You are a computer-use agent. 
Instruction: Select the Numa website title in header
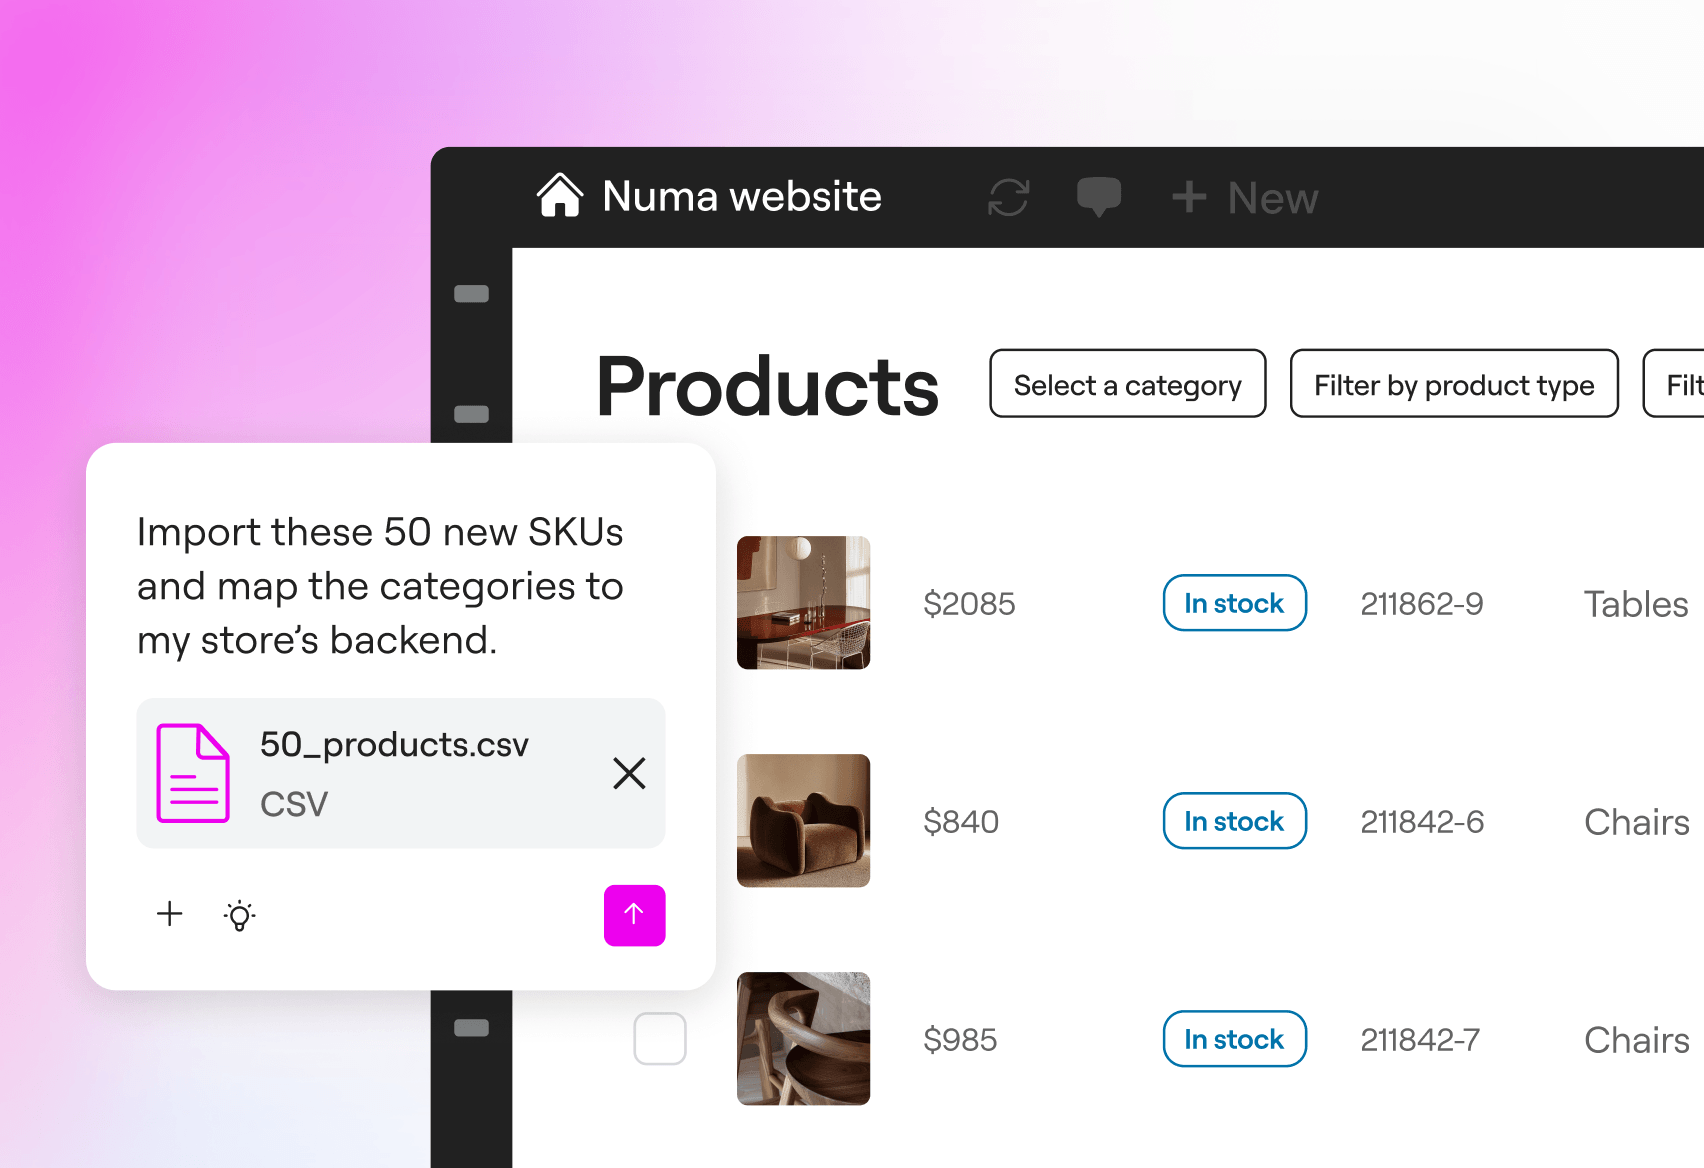pyautogui.click(x=742, y=197)
